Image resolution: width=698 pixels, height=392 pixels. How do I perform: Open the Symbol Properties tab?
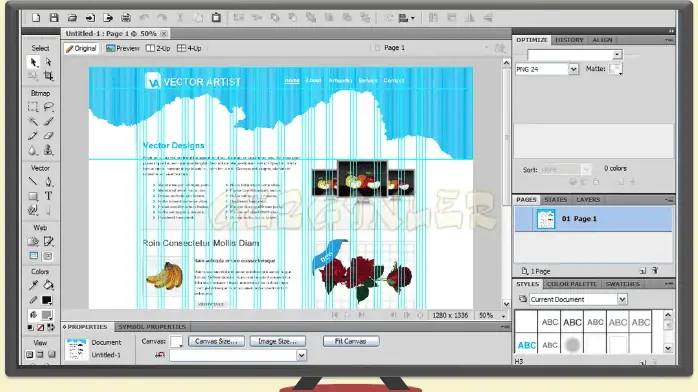click(152, 327)
